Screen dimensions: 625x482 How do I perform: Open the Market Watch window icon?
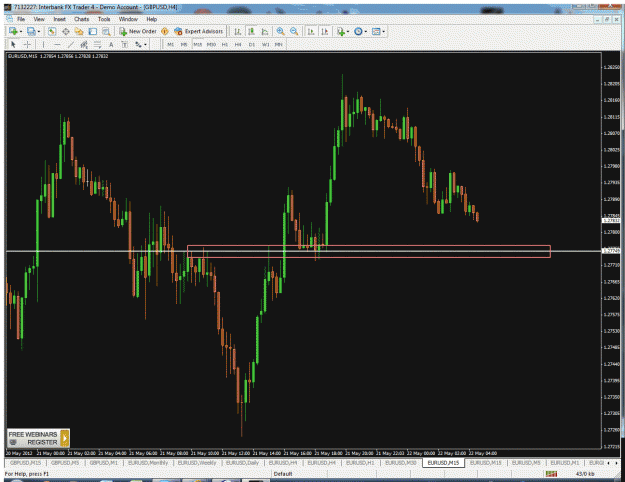click(52, 31)
